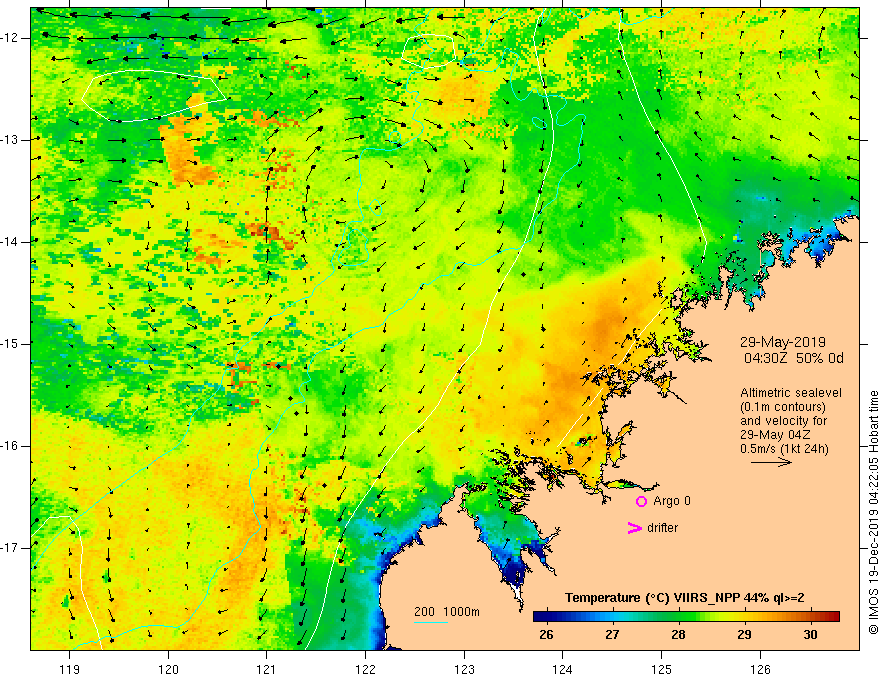Click the temperature color bar

click(x=686, y=617)
